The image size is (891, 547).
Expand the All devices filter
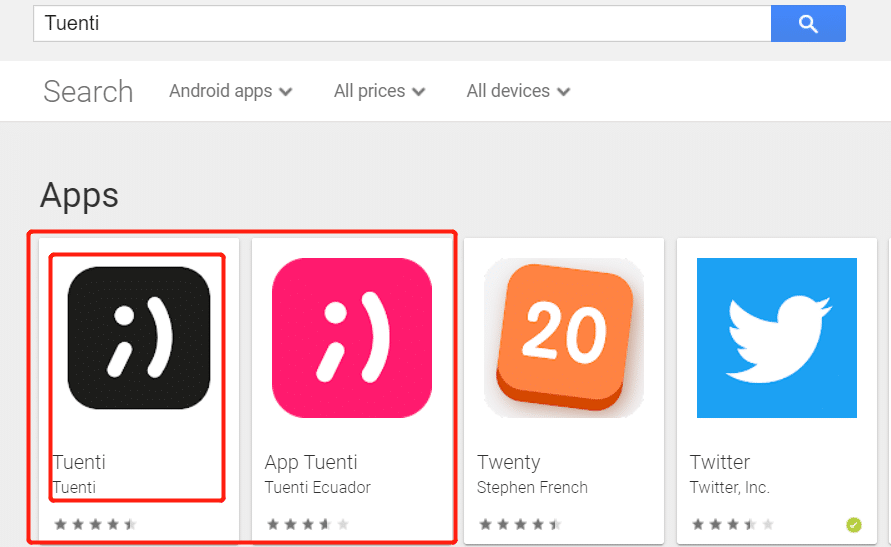pos(518,91)
